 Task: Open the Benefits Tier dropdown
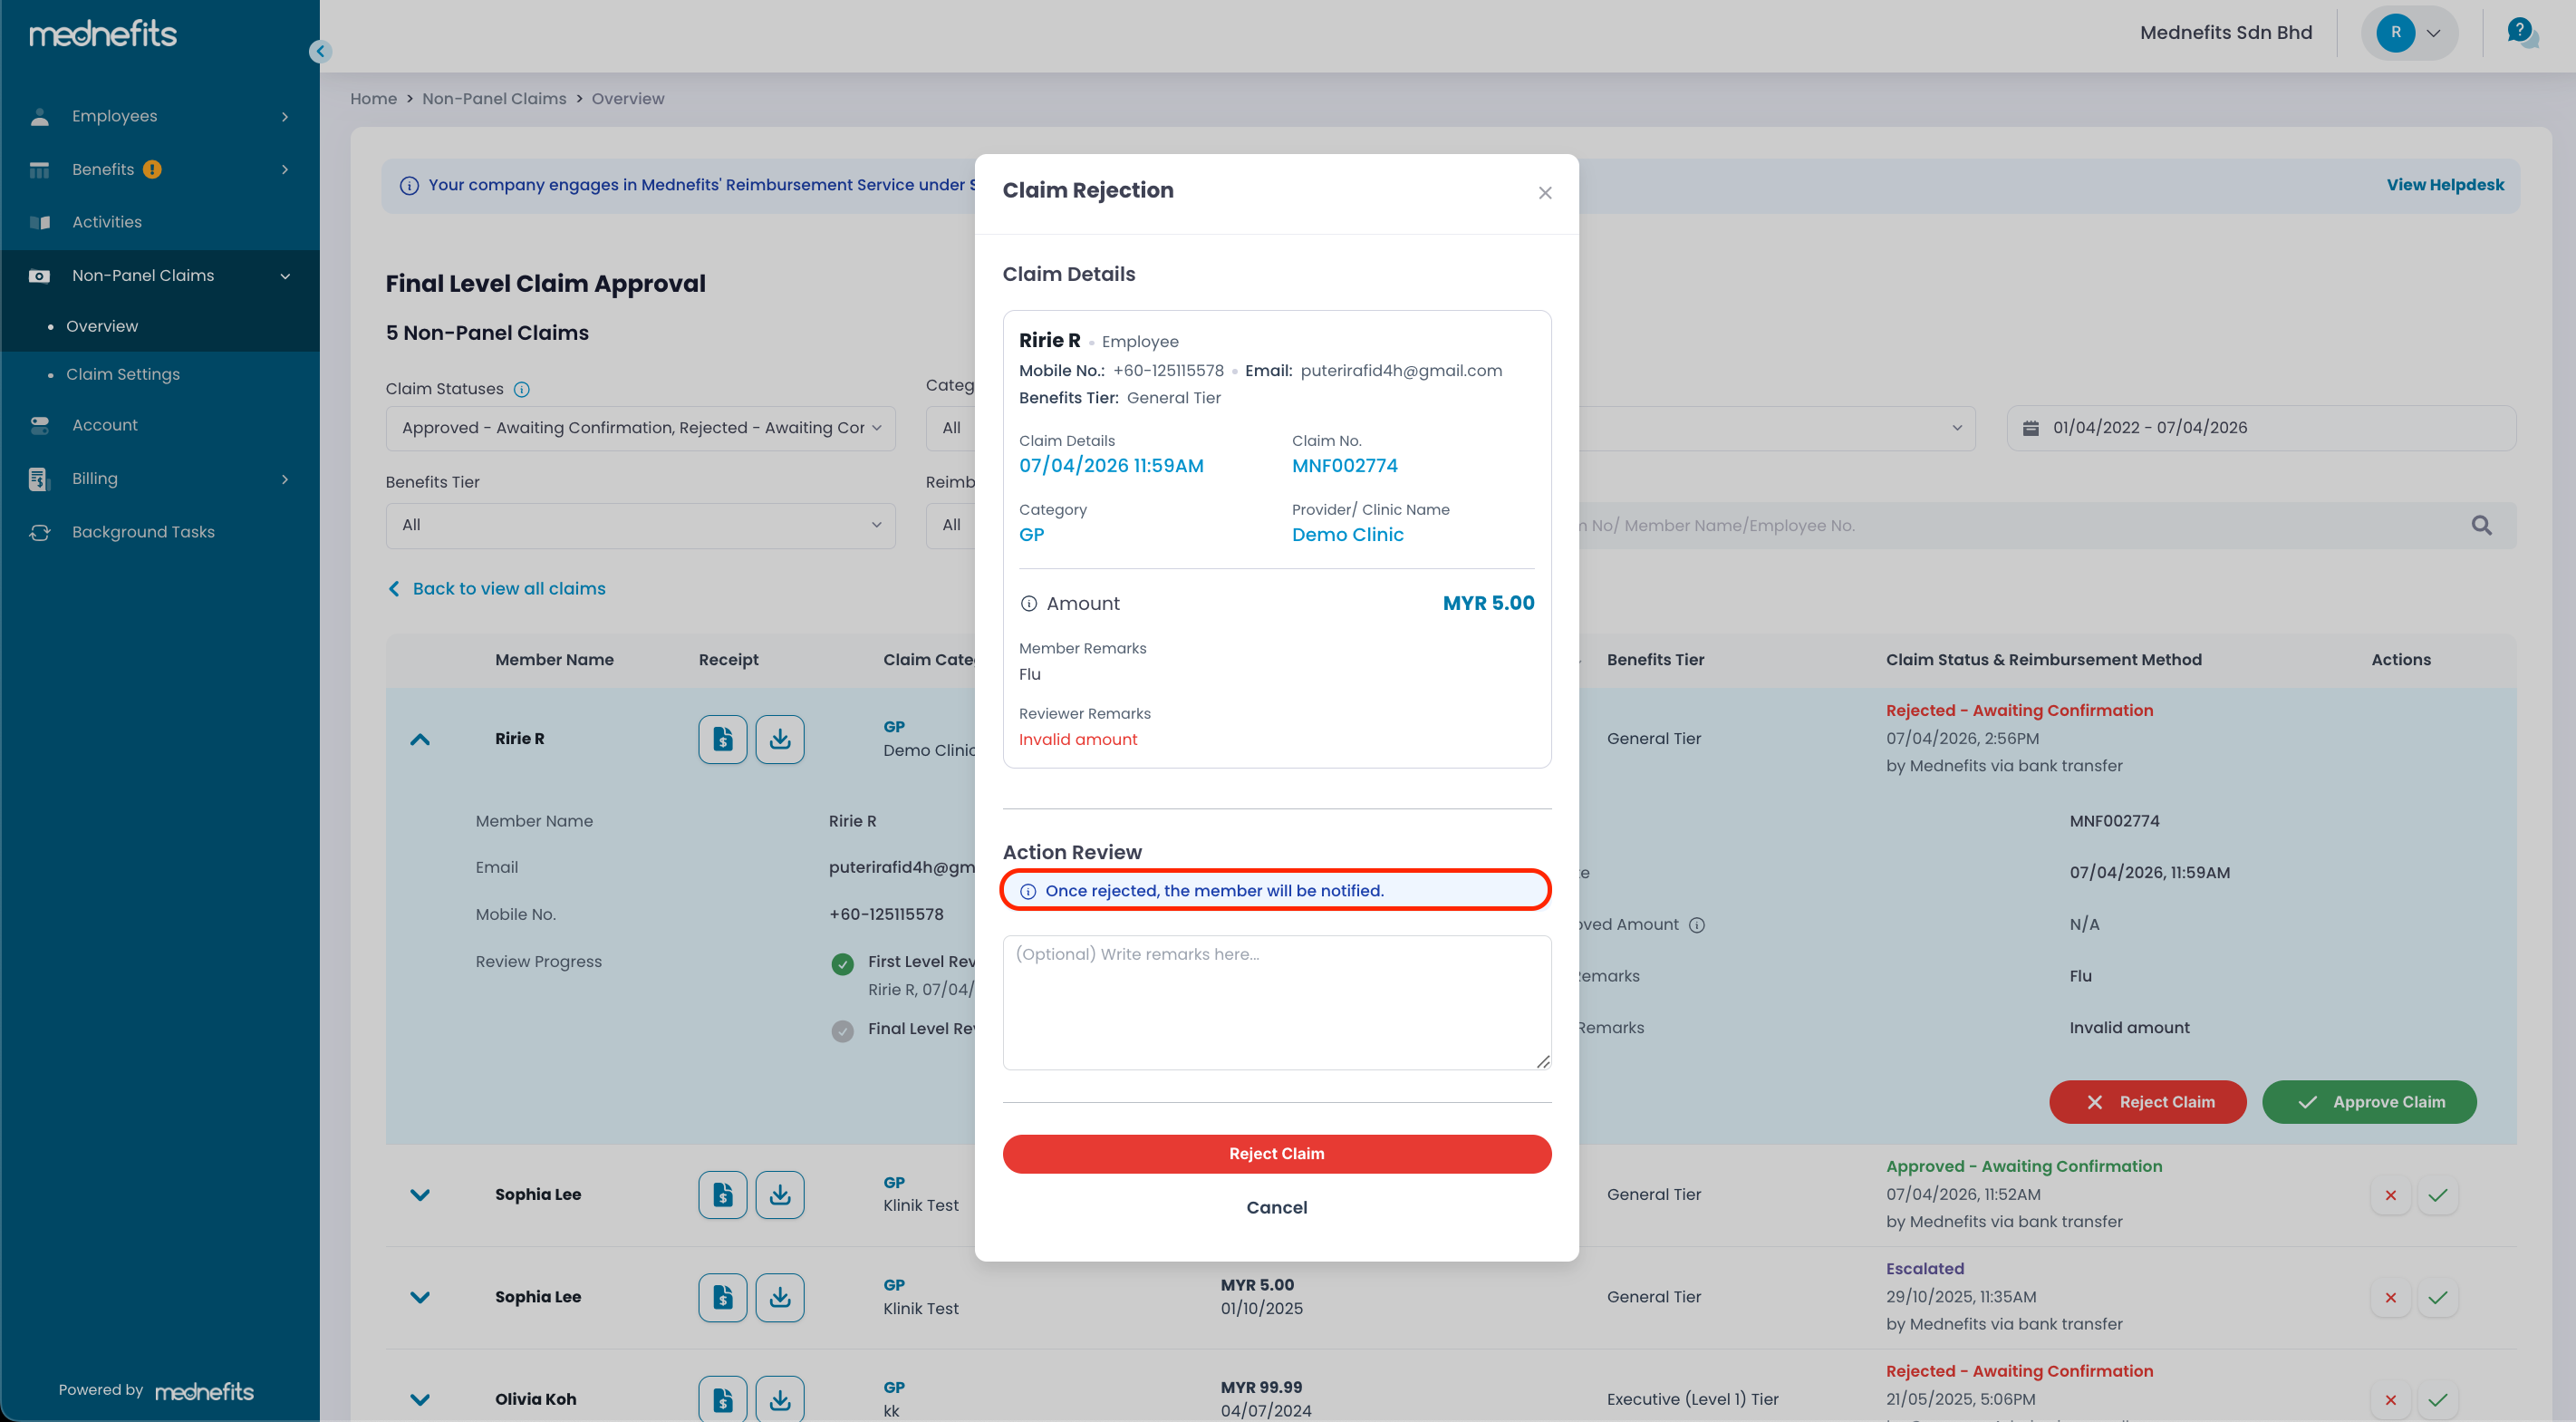[640, 525]
